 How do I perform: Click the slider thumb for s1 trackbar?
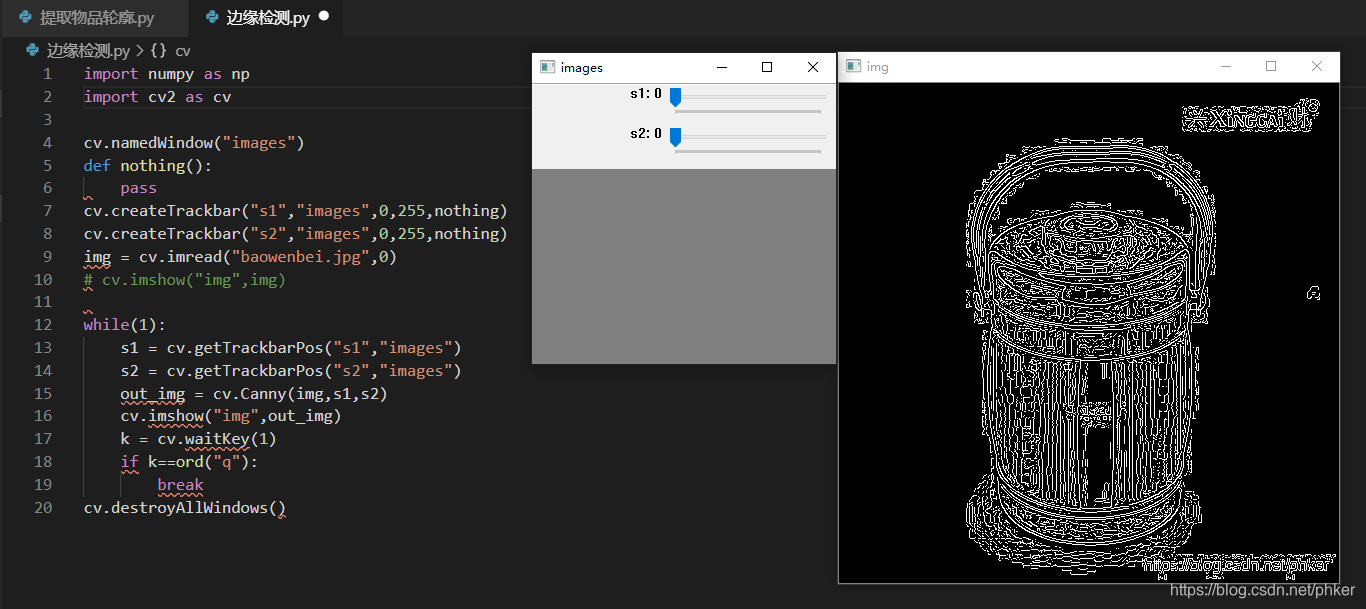tap(675, 97)
